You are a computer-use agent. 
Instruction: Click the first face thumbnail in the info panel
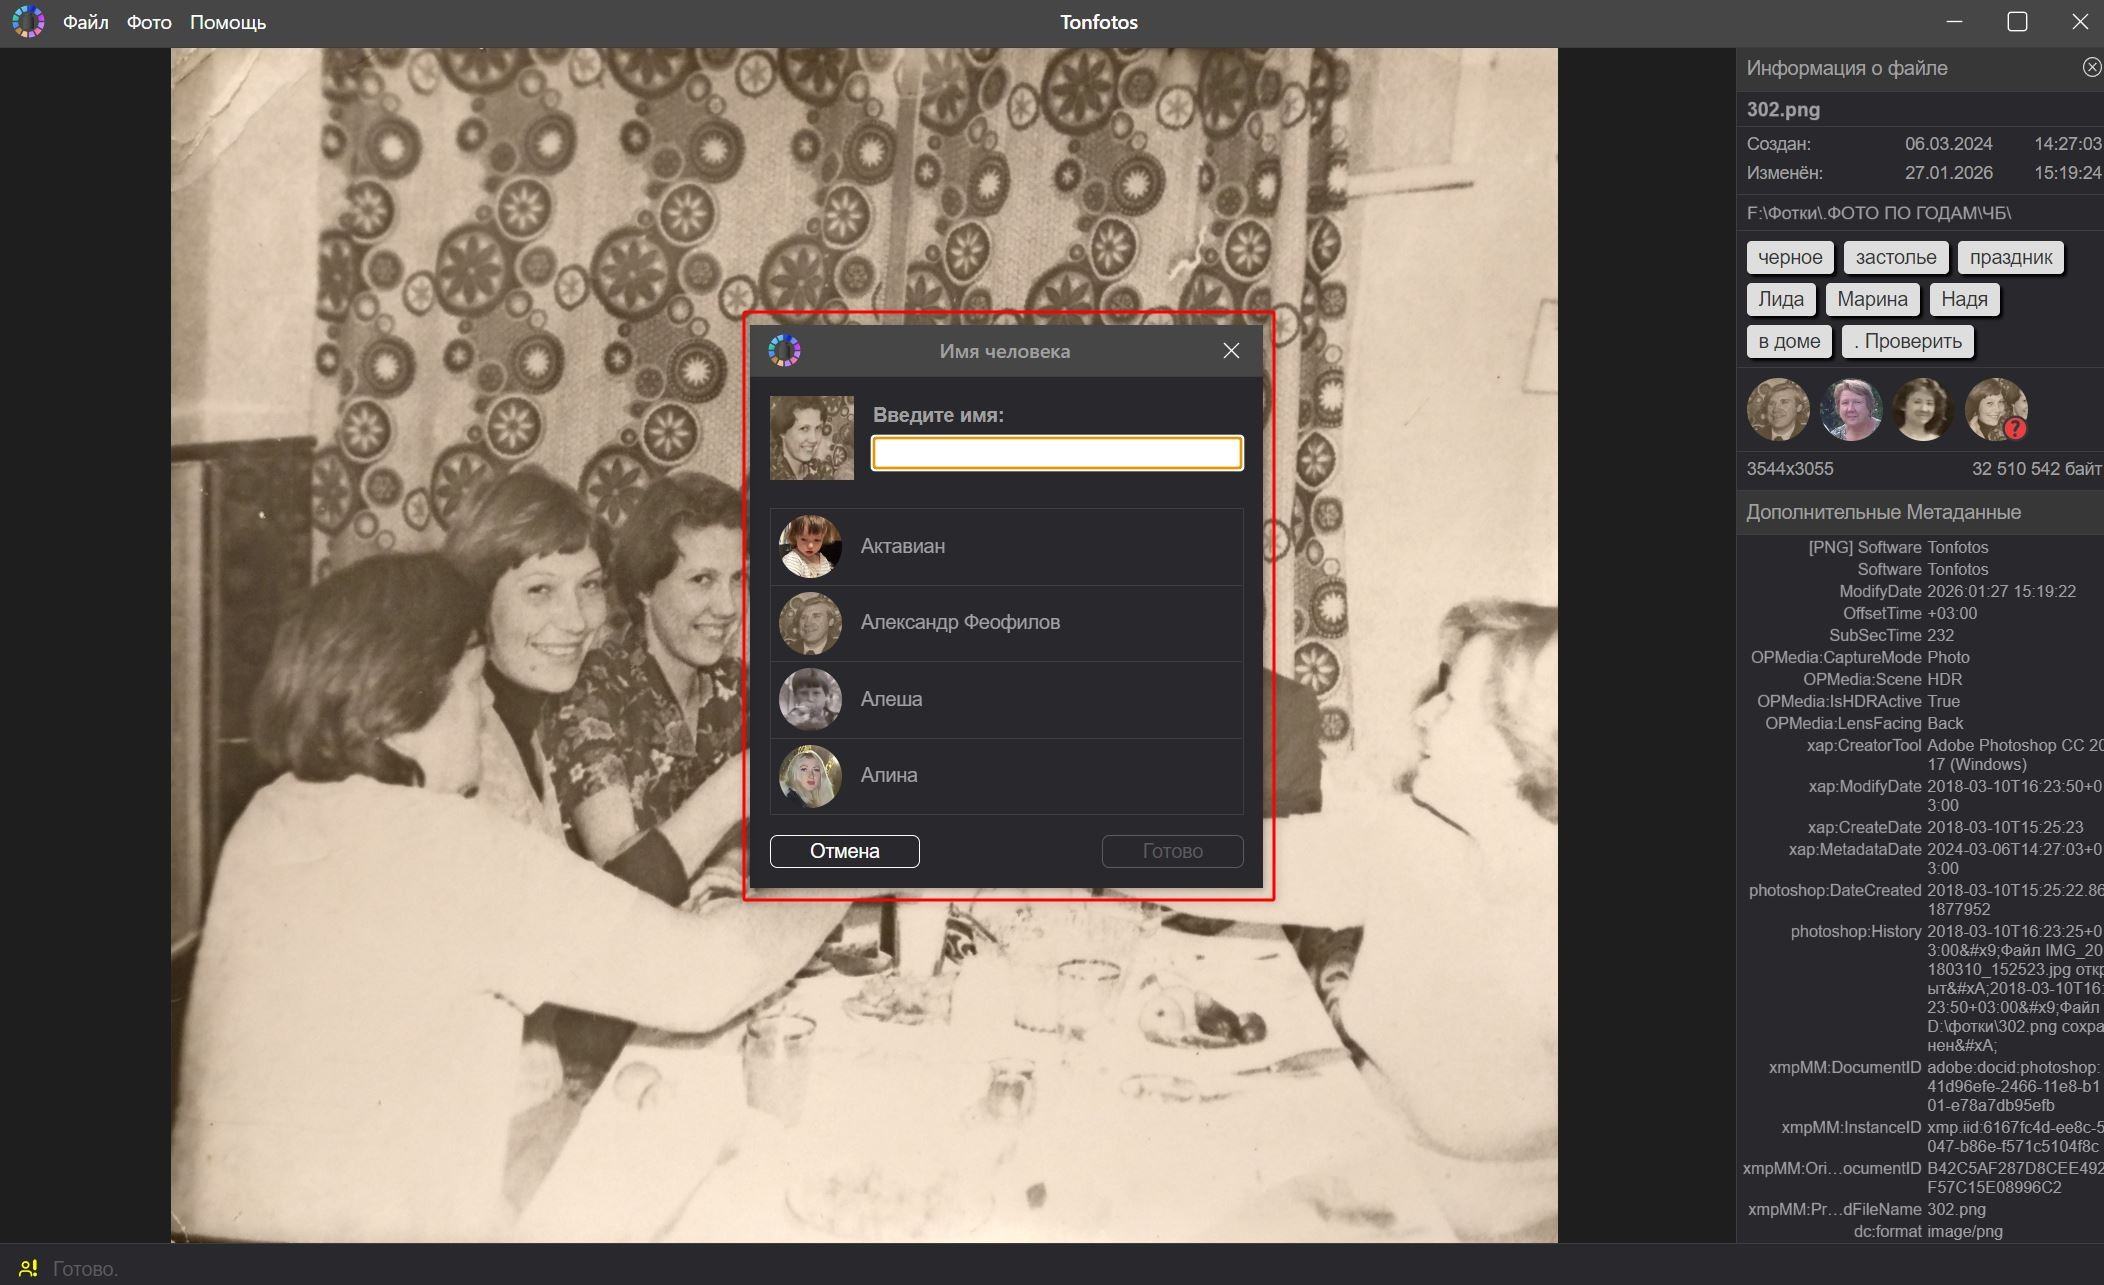point(1777,409)
